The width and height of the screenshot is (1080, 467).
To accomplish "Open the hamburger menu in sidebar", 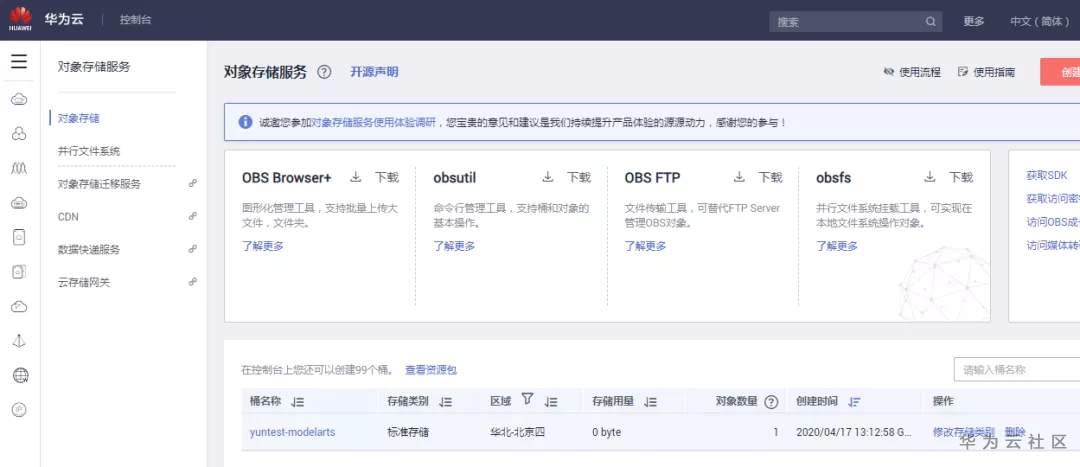I will pyautogui.click(x=18, y=62).
